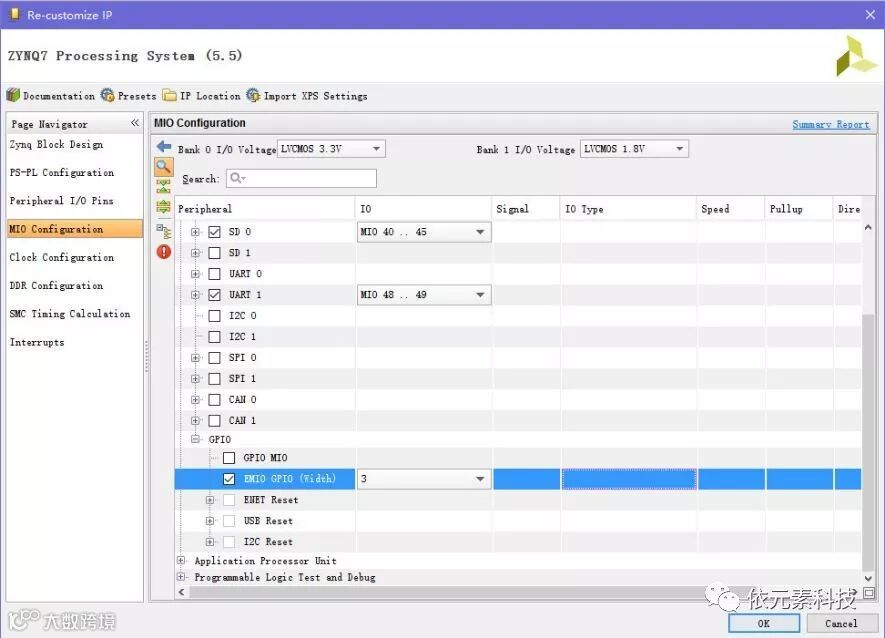Click the scroll up arrow of table
The image size is (885, 638).
(868, 228)
